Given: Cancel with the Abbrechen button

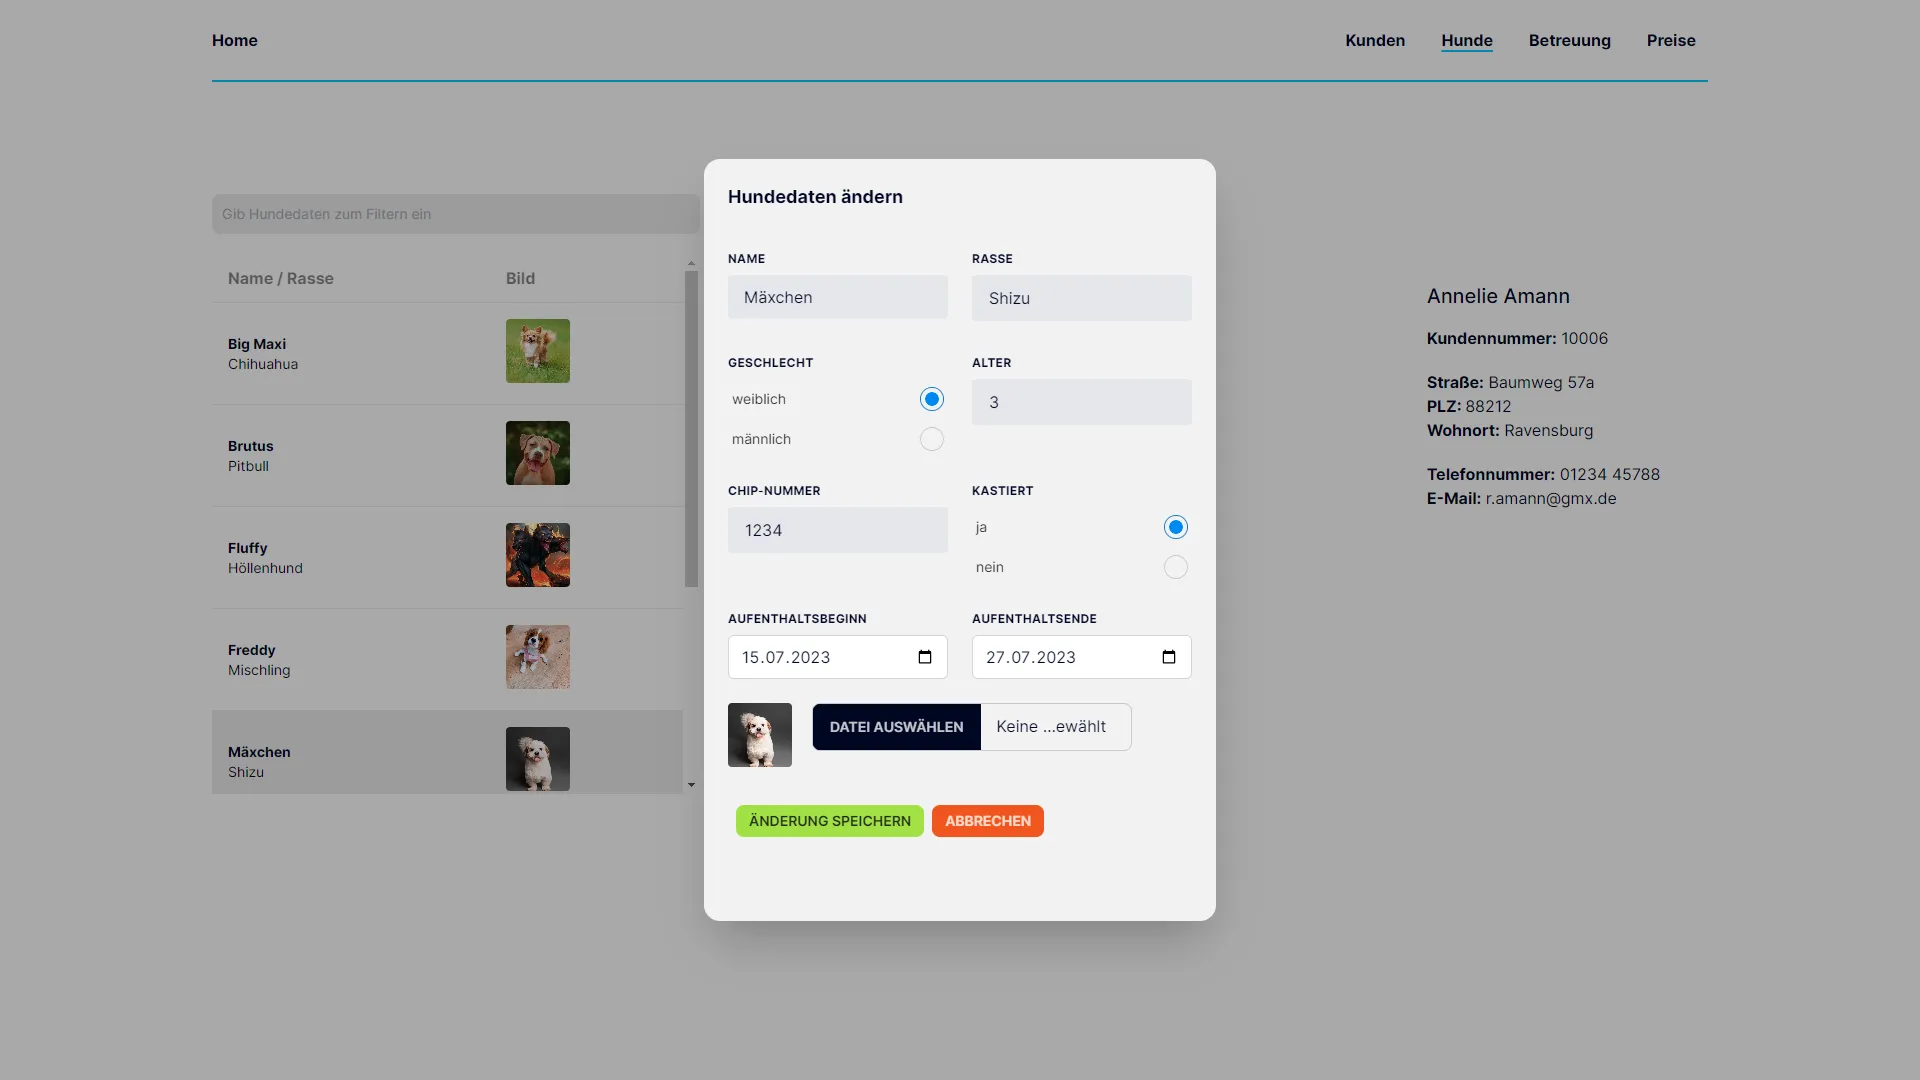Looking at the screenshot, I should (987, 821).
